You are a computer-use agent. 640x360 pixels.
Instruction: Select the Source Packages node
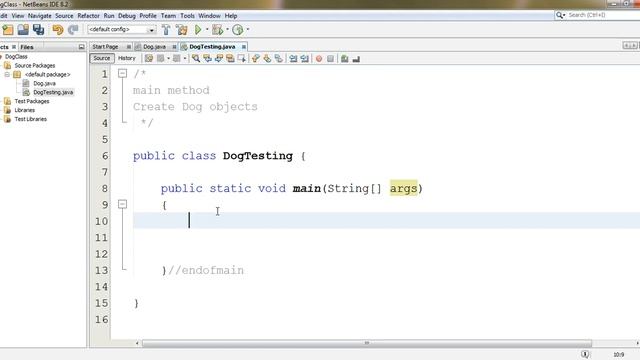[x=35, y=65]
